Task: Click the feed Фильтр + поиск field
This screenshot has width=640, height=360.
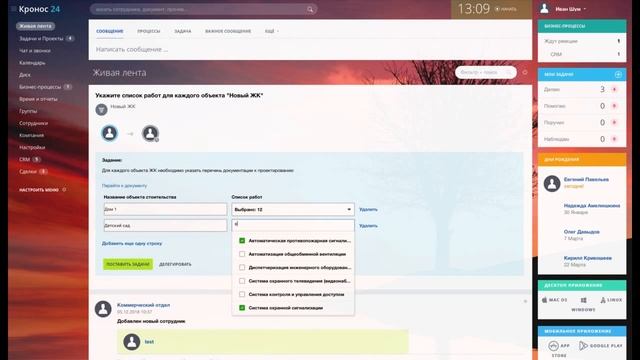Action: (x=486, y=73)
